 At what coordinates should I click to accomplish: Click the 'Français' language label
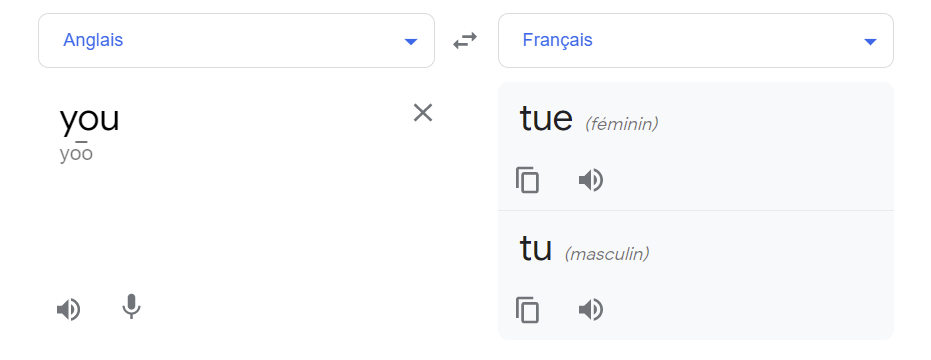tap(558, 40)
